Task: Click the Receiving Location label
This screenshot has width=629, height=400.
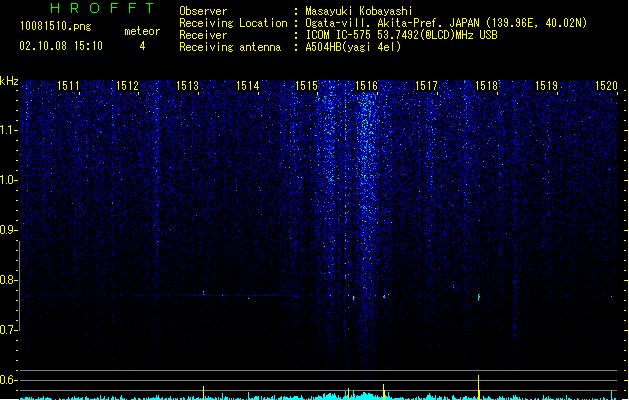Action: (233, 23)
